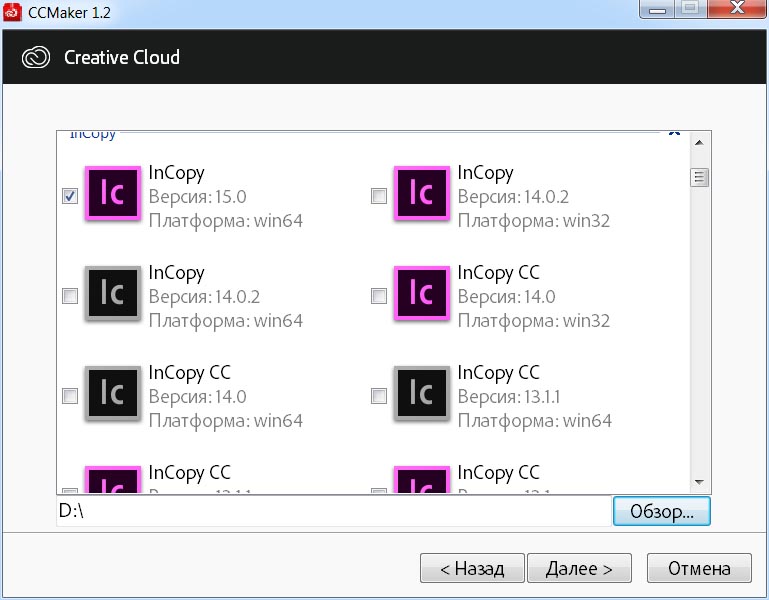Click the CCMaker app icon in title bar

[x=12, y=12]
